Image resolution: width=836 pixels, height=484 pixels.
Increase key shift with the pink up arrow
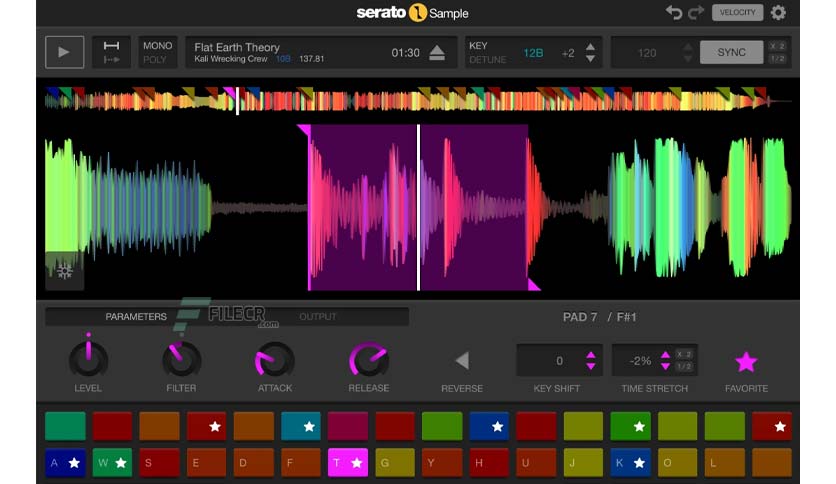point(591,355)
